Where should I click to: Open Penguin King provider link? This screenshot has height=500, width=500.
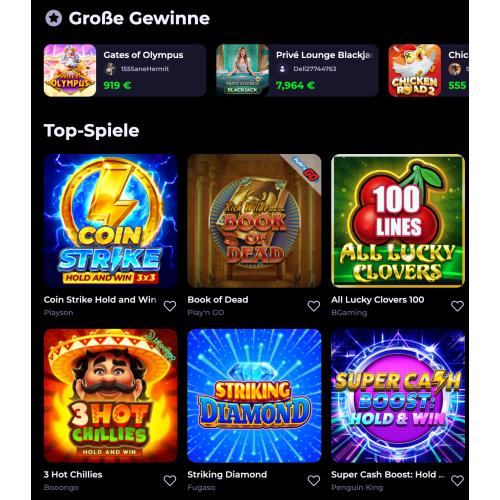(357, 487)
